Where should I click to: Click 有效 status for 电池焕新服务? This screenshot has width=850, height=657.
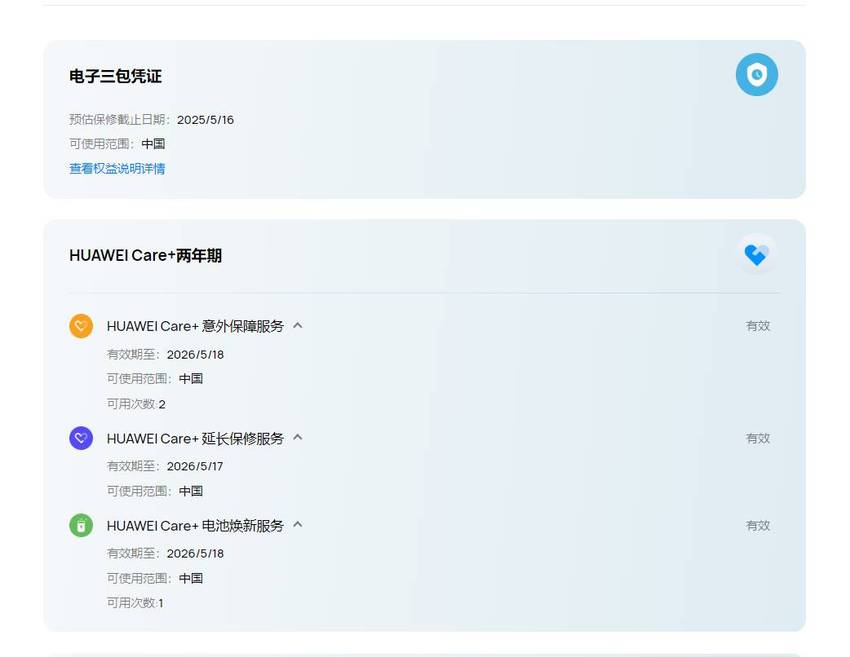[758, 525]
